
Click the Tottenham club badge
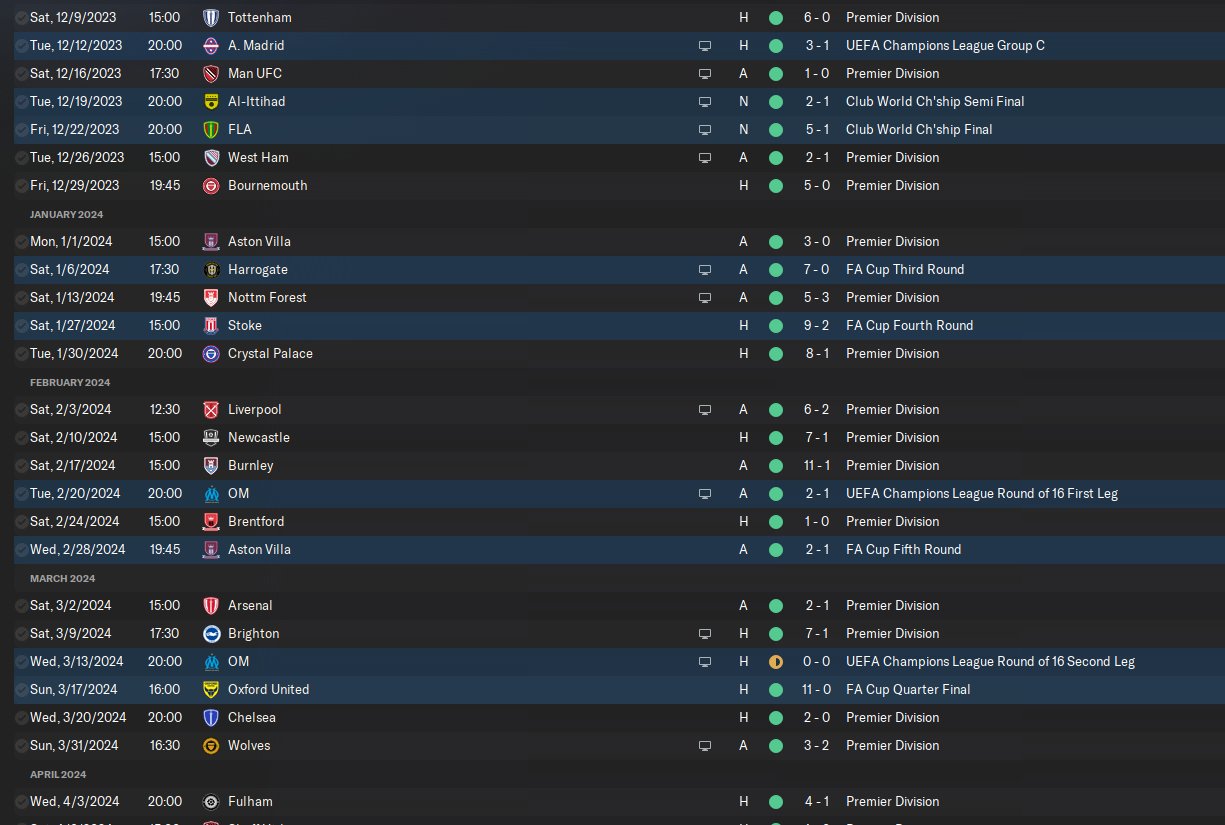point(210,18)
